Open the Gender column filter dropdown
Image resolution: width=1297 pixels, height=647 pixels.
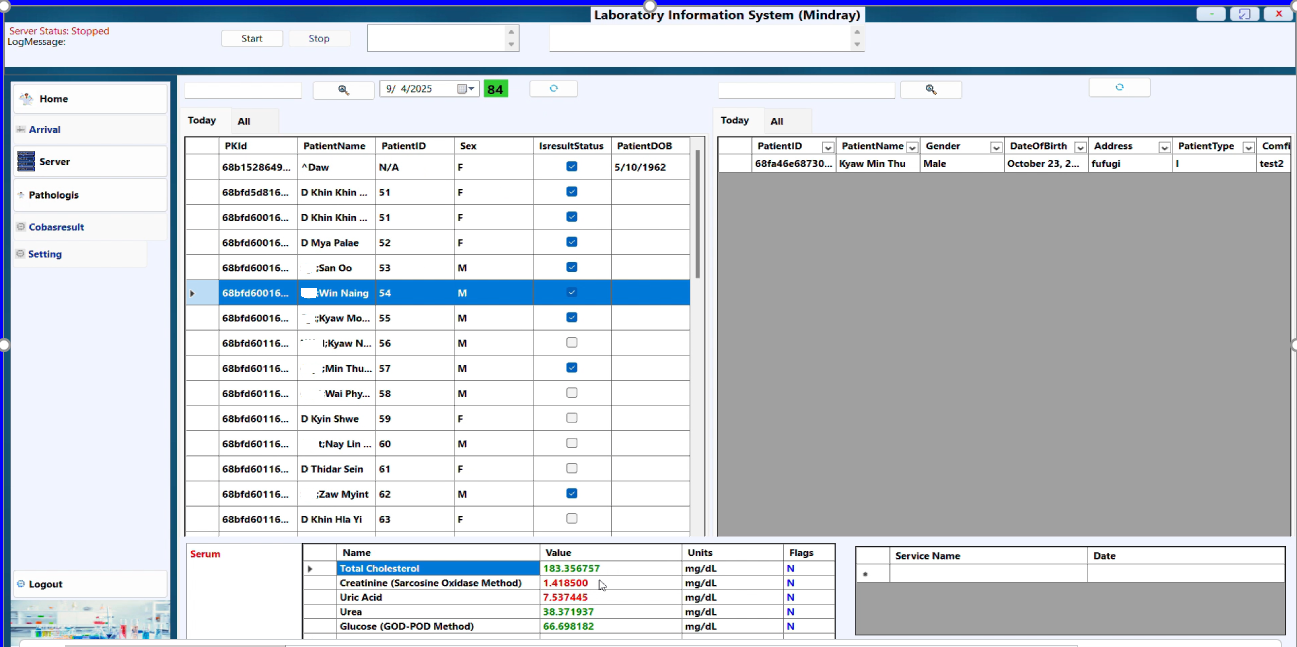(x=995, y=147)
